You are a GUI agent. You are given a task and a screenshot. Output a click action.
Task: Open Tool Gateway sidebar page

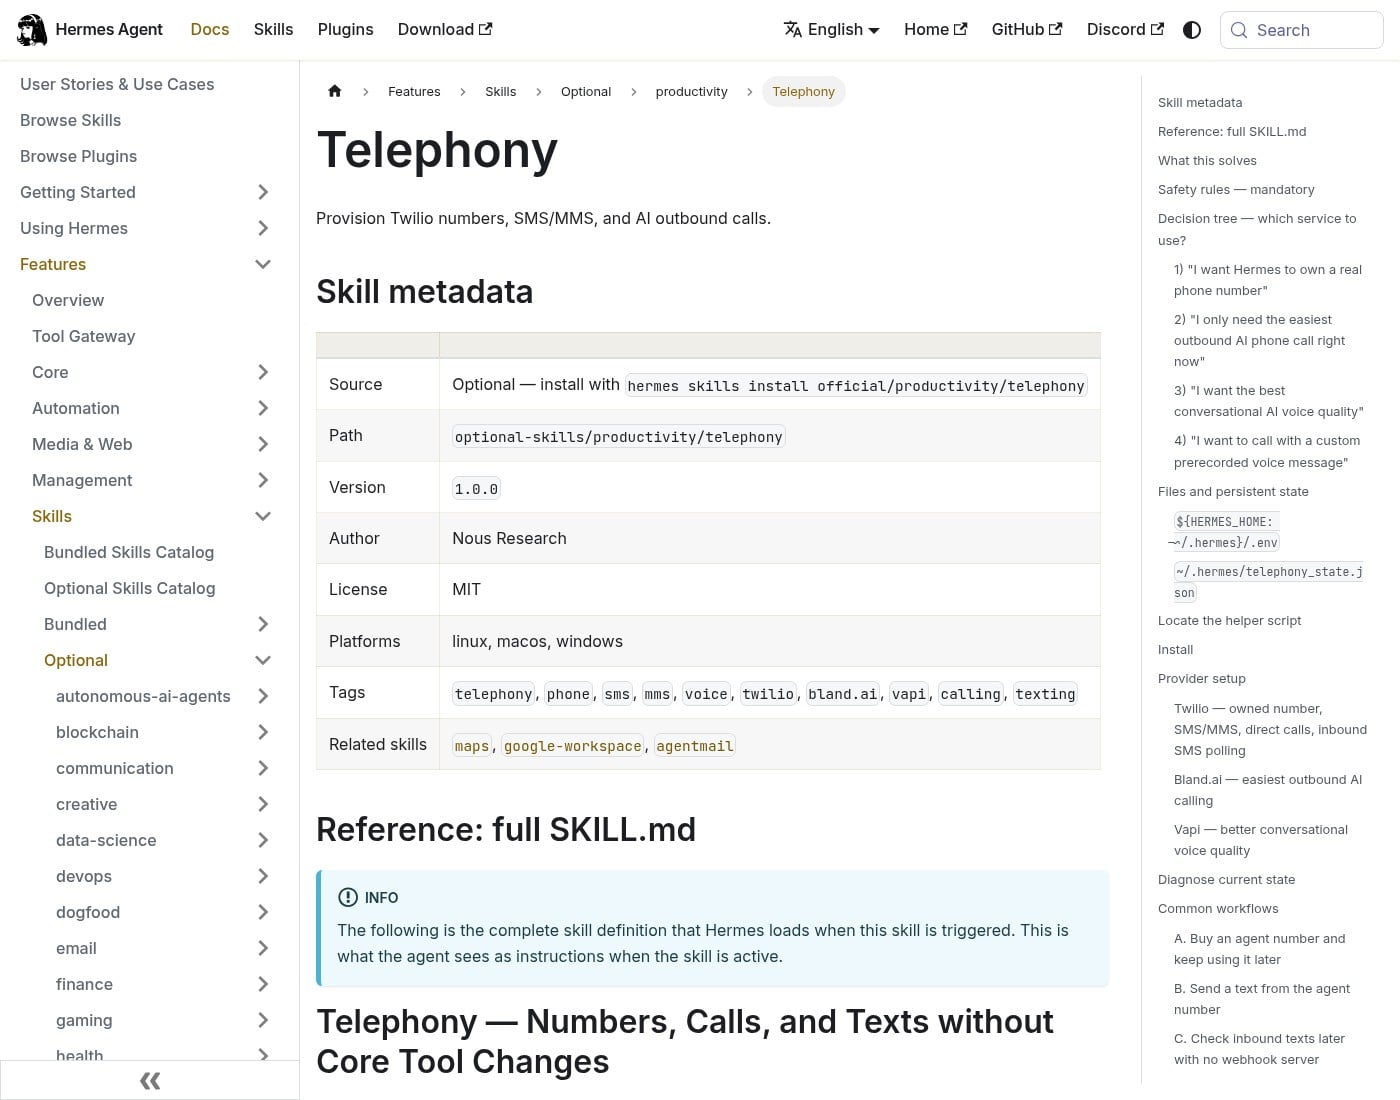point(83,336)
